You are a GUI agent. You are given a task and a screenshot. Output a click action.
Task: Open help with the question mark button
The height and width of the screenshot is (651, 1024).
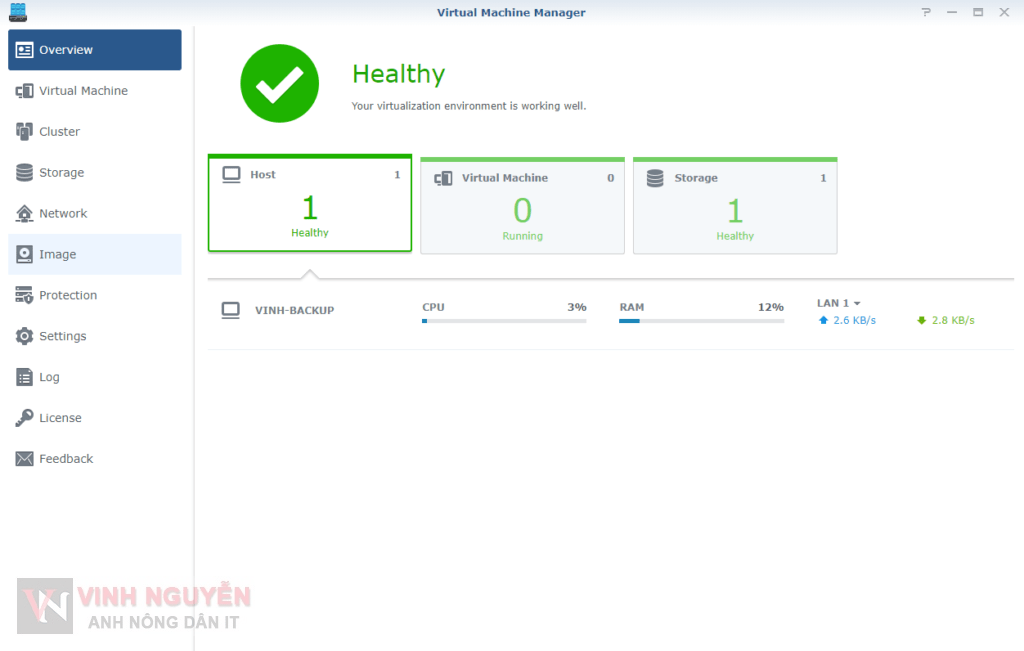pyautogui.click(x=926, y=12)
